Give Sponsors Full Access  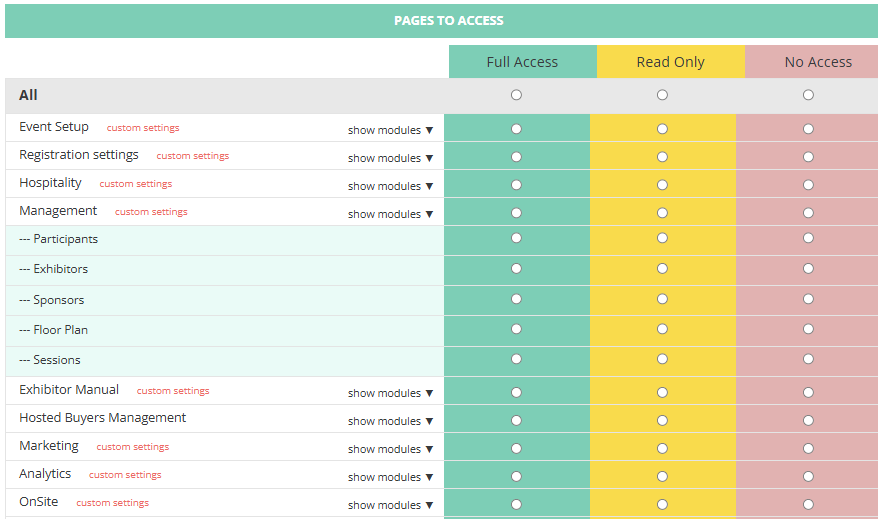[x=516, y=298]
